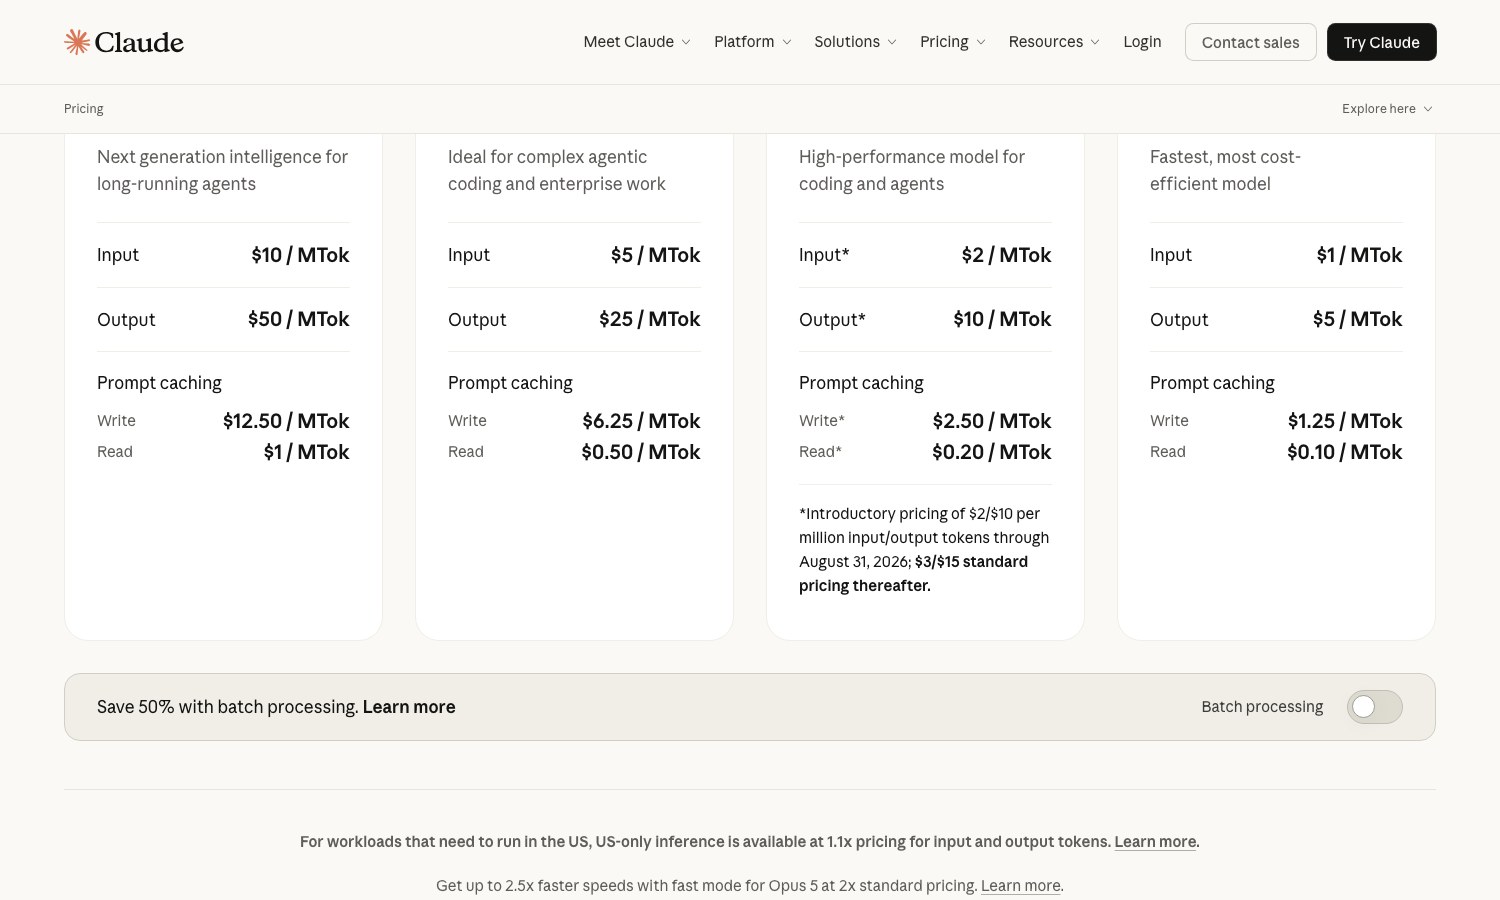Viewport: 1500px width, 900px height.
Task: Open the Resources menu
Action: click(1054, 42)
